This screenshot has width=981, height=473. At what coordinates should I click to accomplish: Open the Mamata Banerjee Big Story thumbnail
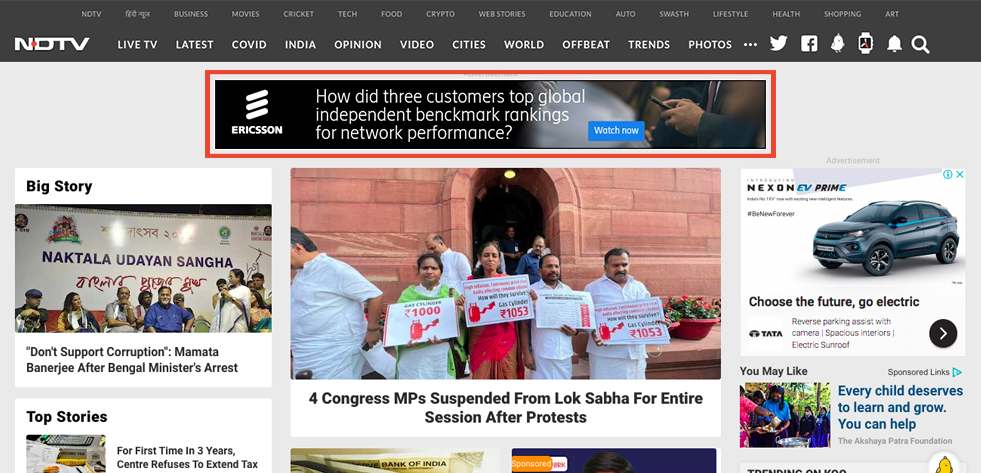pos(143,268)
